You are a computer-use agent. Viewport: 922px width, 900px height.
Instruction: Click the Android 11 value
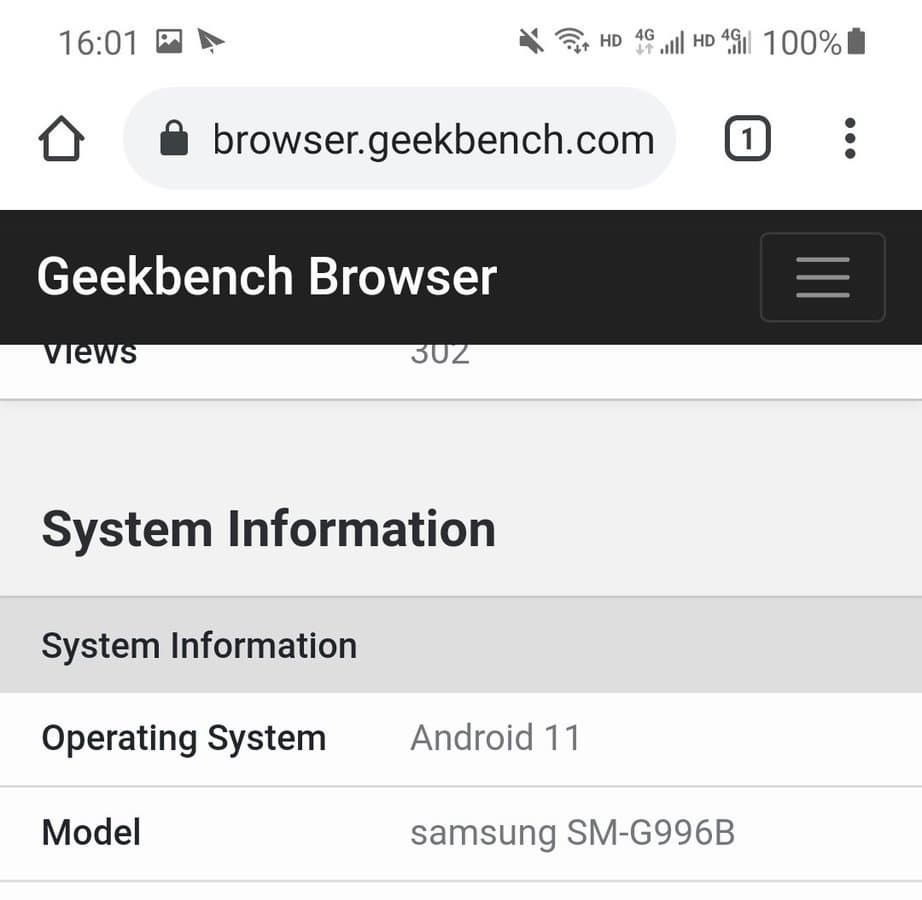[x=495, y=738]
